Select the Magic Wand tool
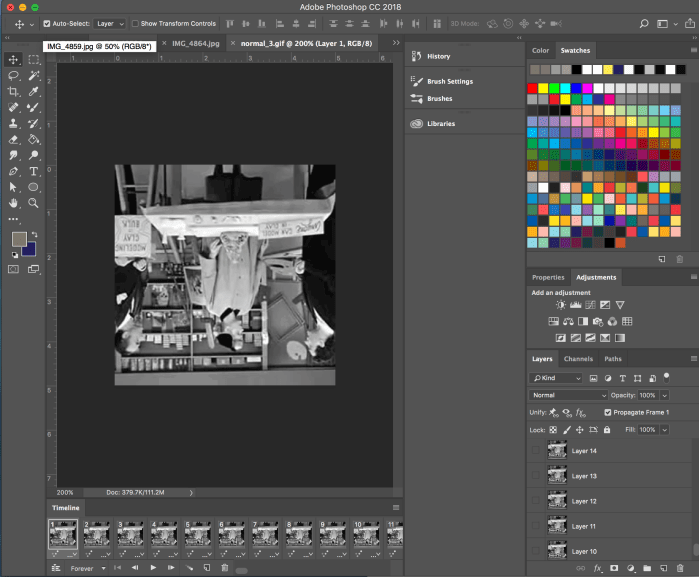The width and height of the screenshot is (699, 577). point(33,75)
